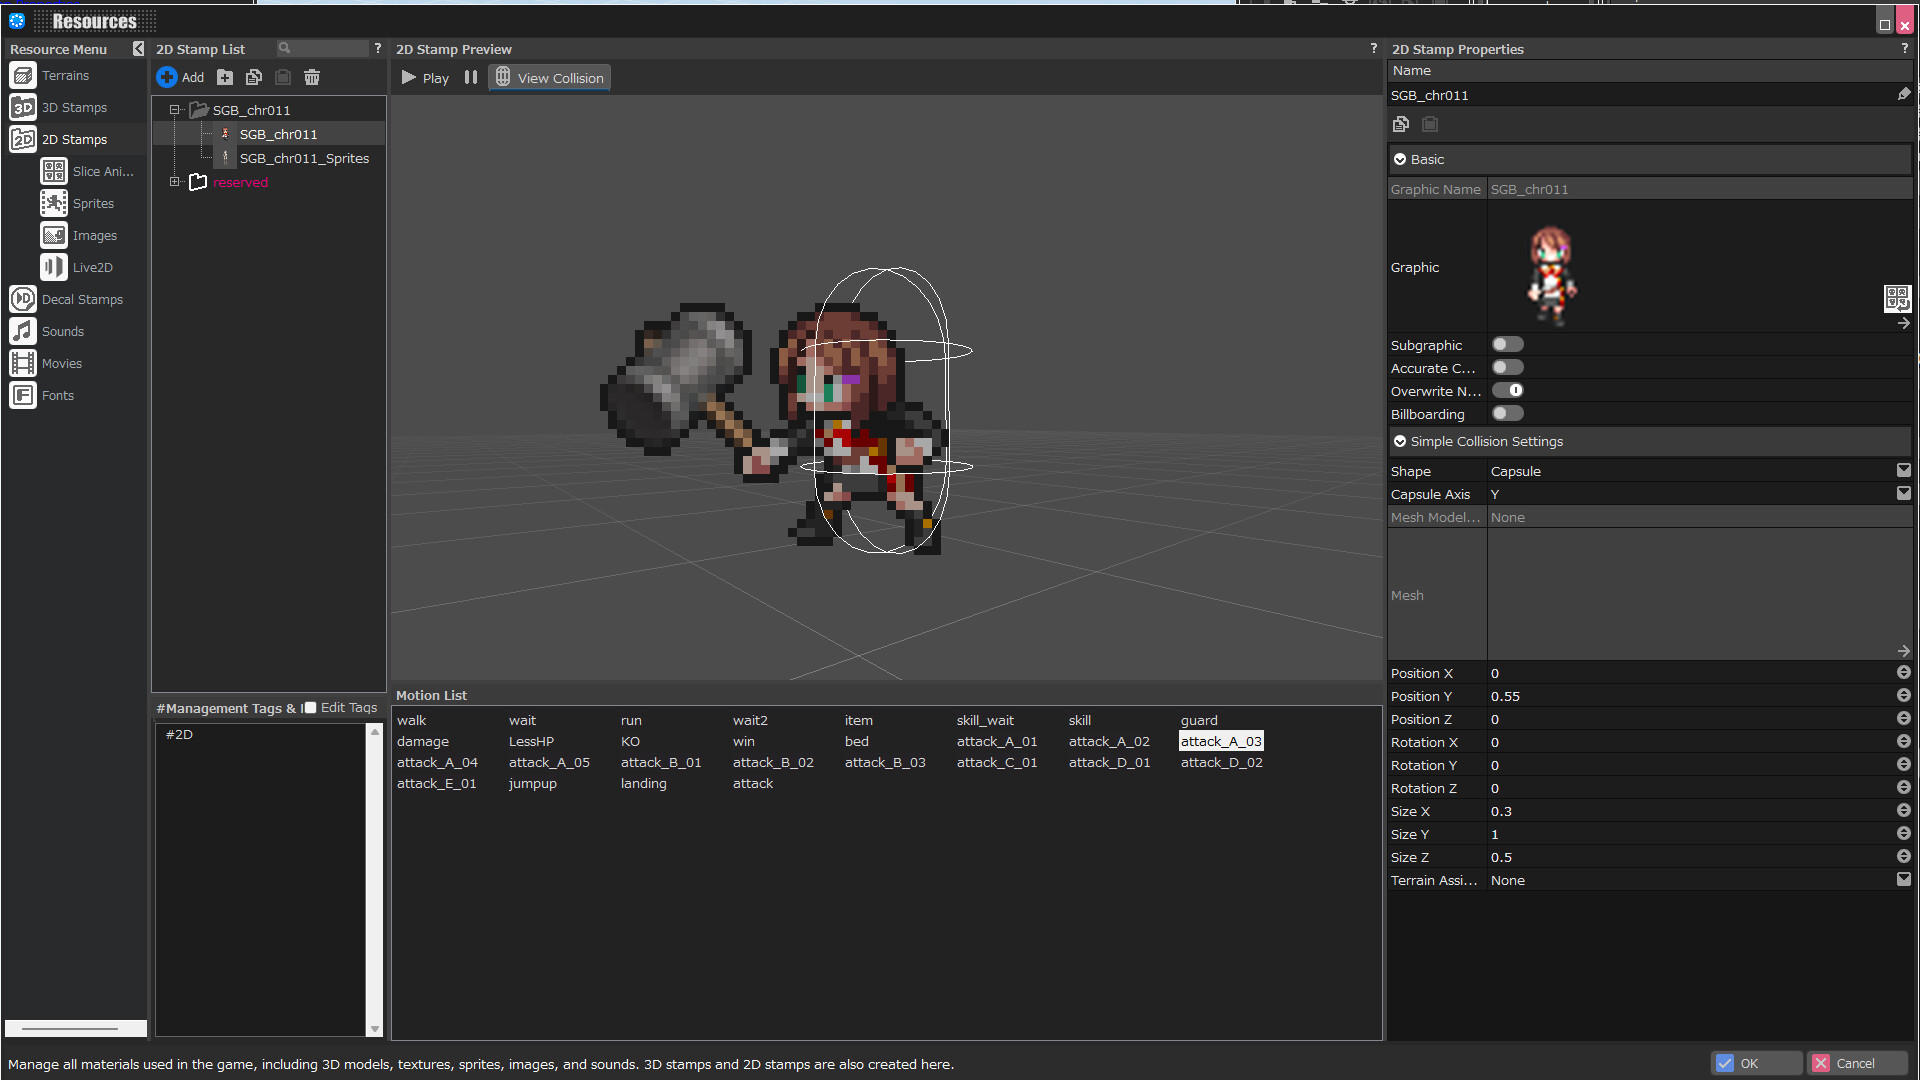
Task: Open help for 2D Stamp List
Action: pyautogui.click(x=377, y=48)
